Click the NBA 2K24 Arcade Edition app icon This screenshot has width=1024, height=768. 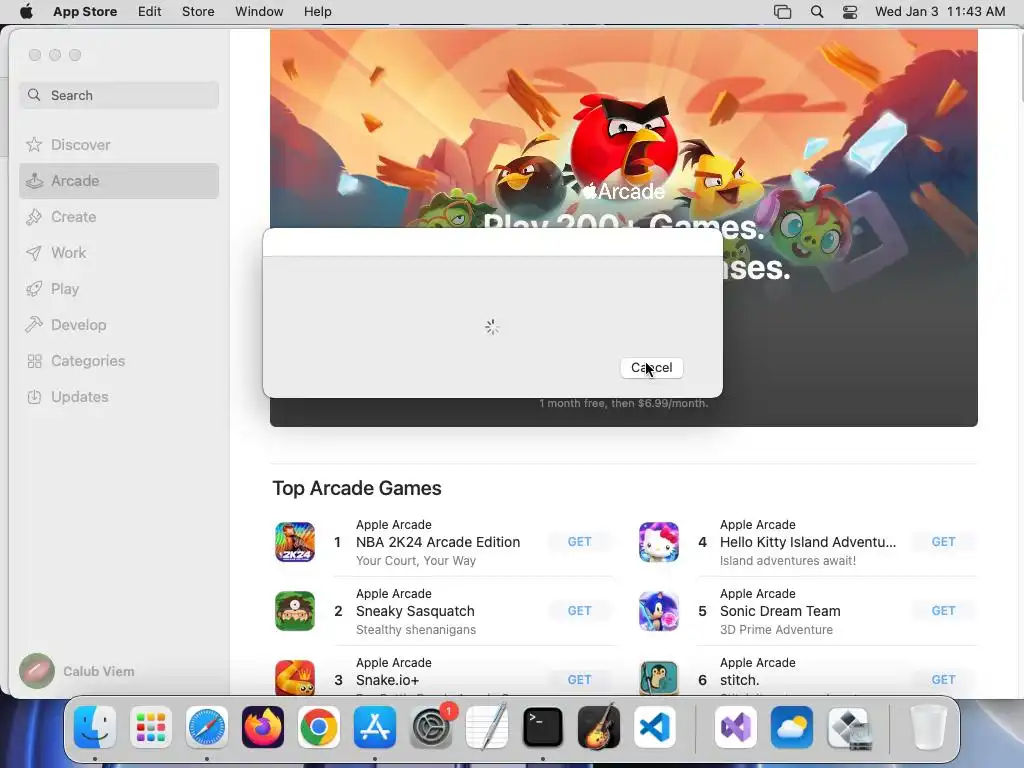(x=295, y=542)
